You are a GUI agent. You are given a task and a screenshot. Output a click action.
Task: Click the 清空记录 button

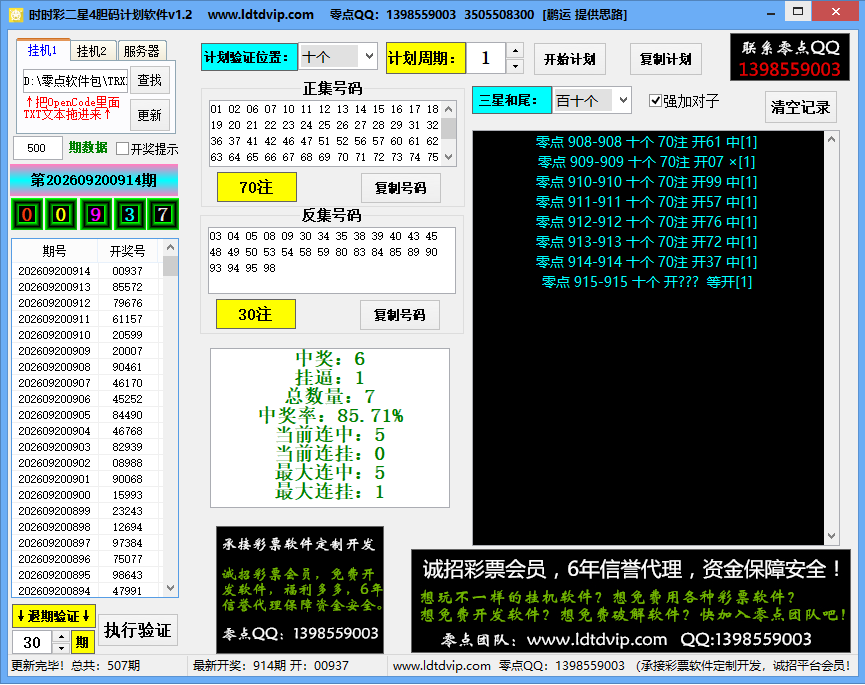point(800,107)
